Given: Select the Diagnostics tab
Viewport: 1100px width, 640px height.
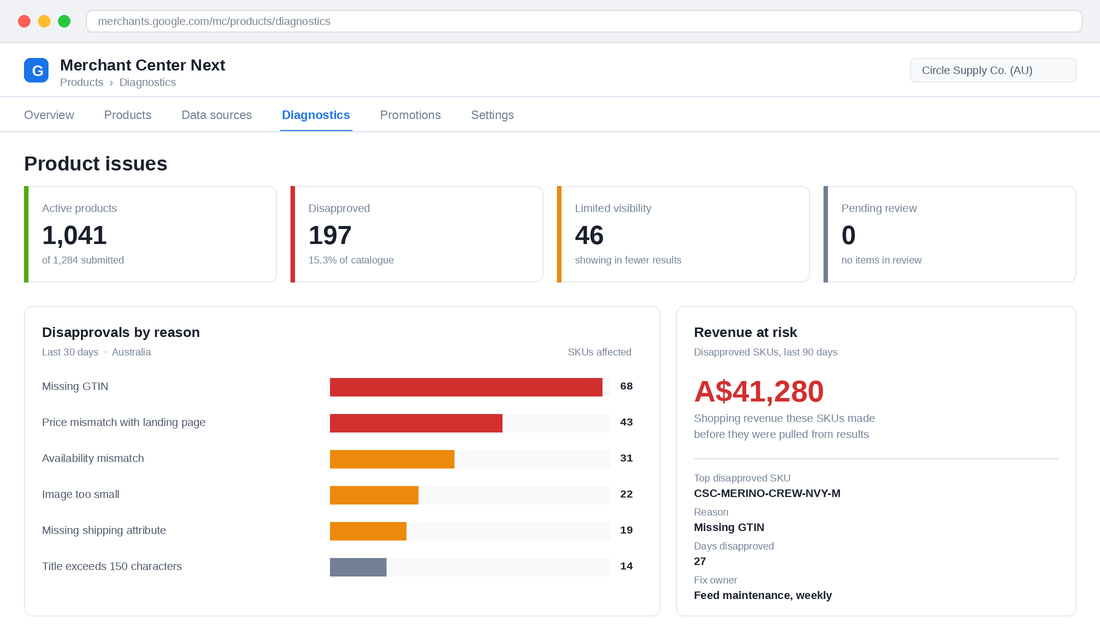Looking at the screenshot, I should tap(316, 115).
